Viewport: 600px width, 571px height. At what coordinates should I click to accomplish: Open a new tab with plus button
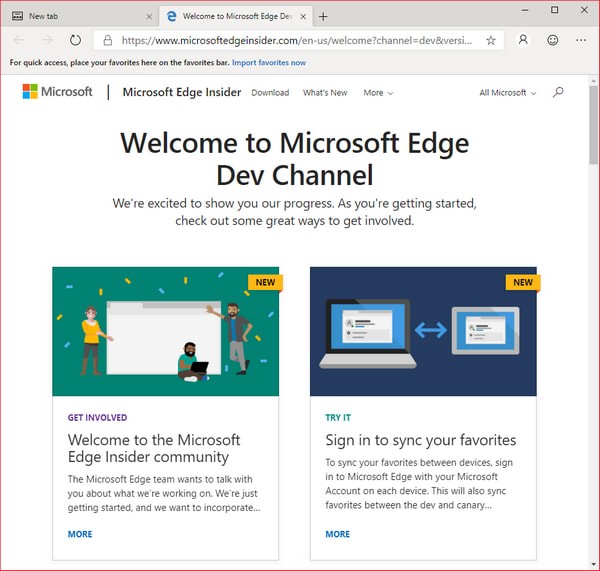(x=323, y=16)
